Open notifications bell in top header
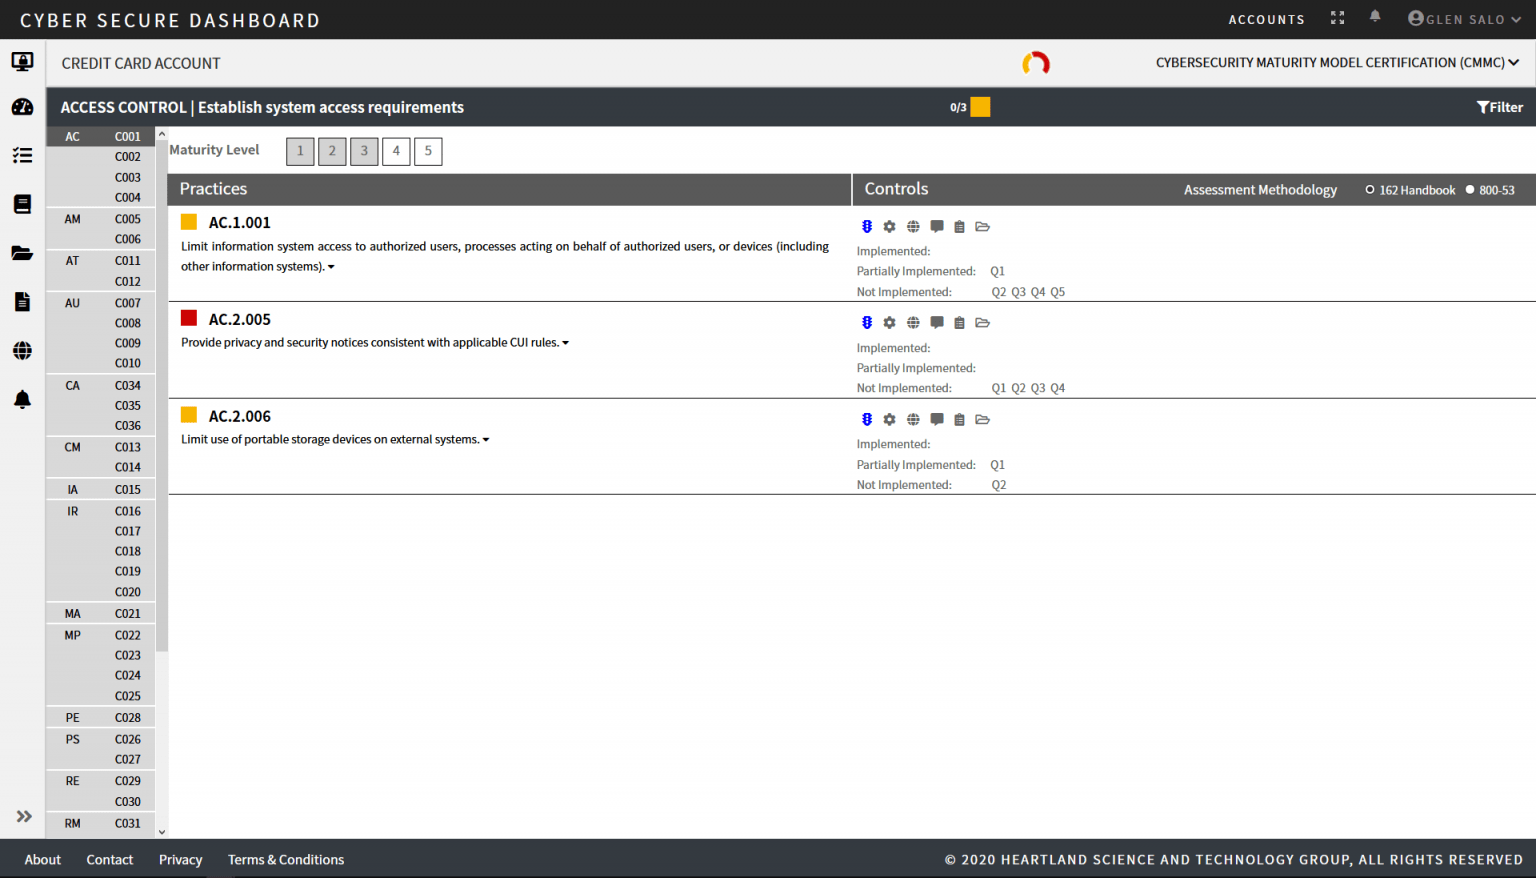The width and height of the screenshot is (1536, 878). (1375, 17)
